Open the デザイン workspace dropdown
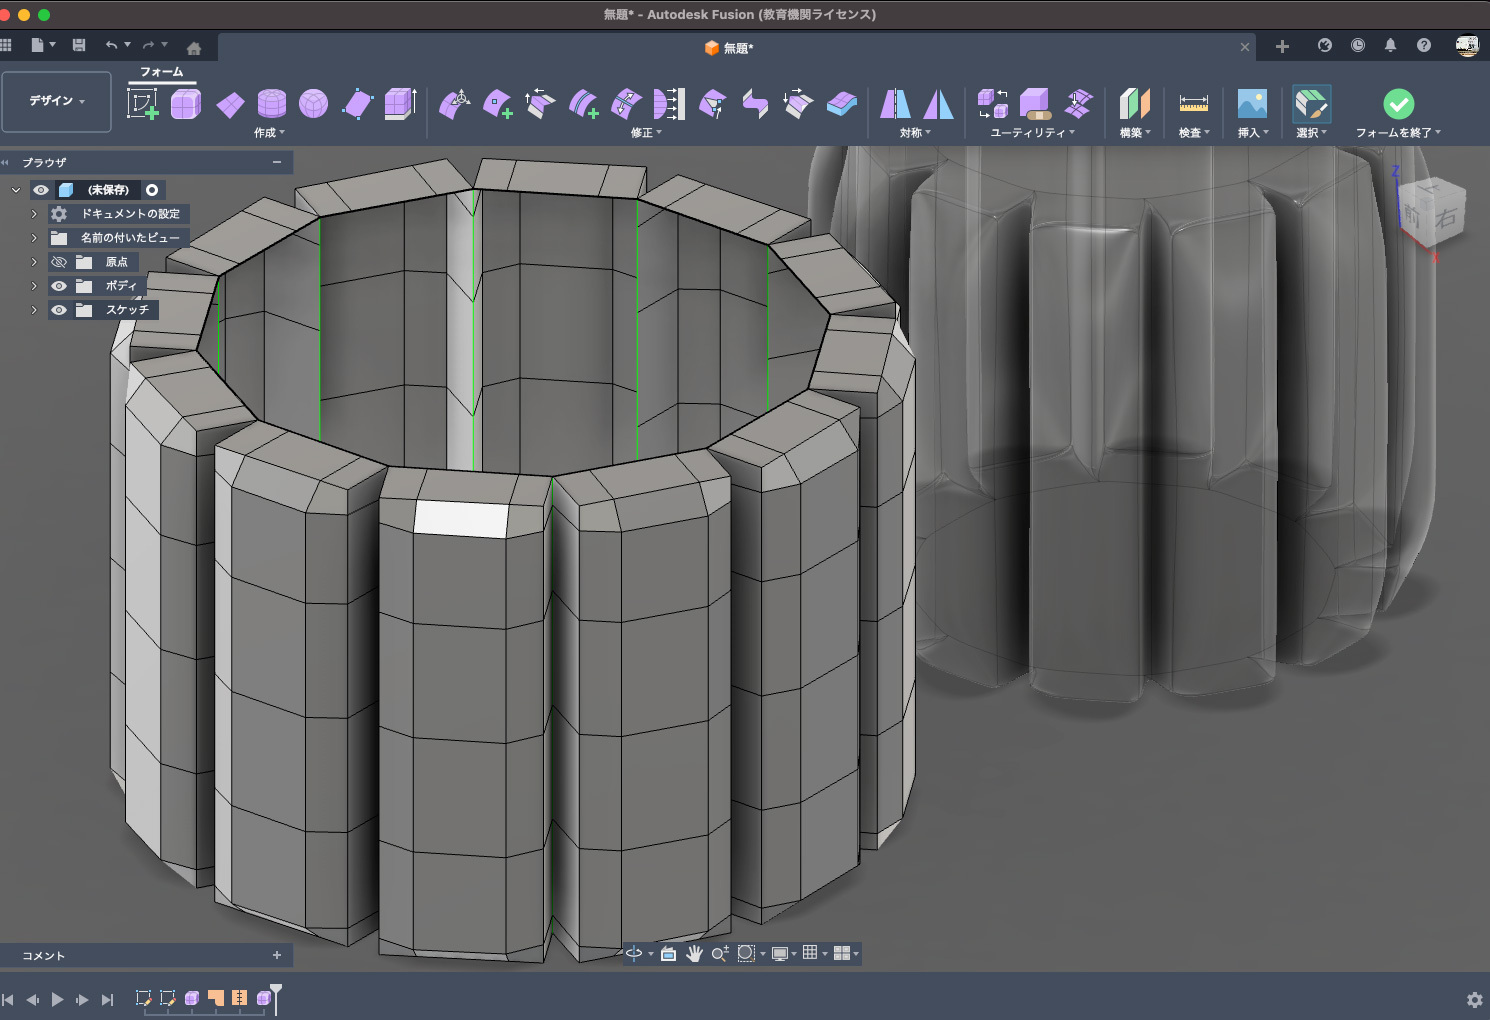The image size is (1490, 1020). pos(56,101)
